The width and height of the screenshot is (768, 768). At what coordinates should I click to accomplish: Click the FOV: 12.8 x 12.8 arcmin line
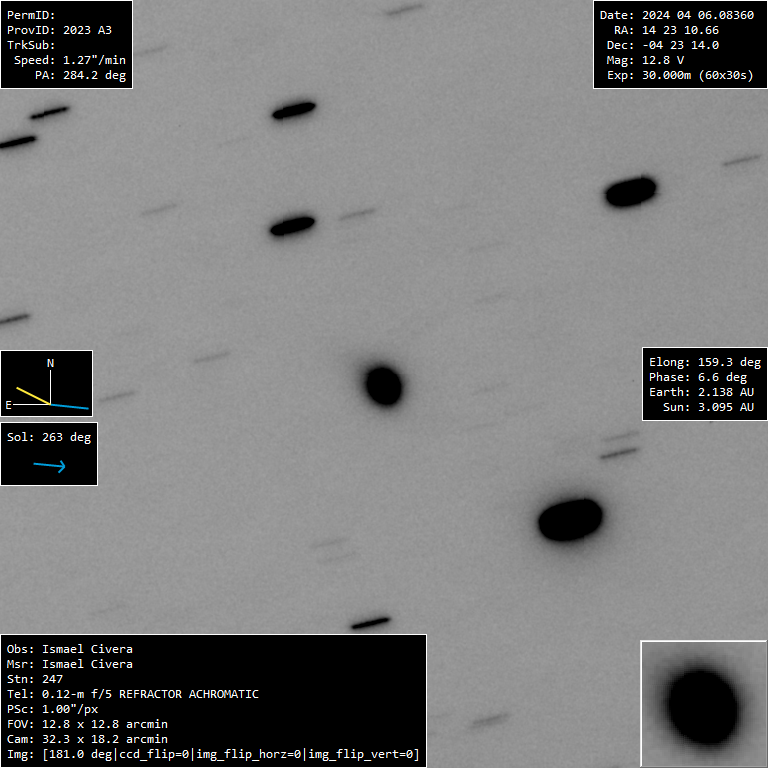87,724
